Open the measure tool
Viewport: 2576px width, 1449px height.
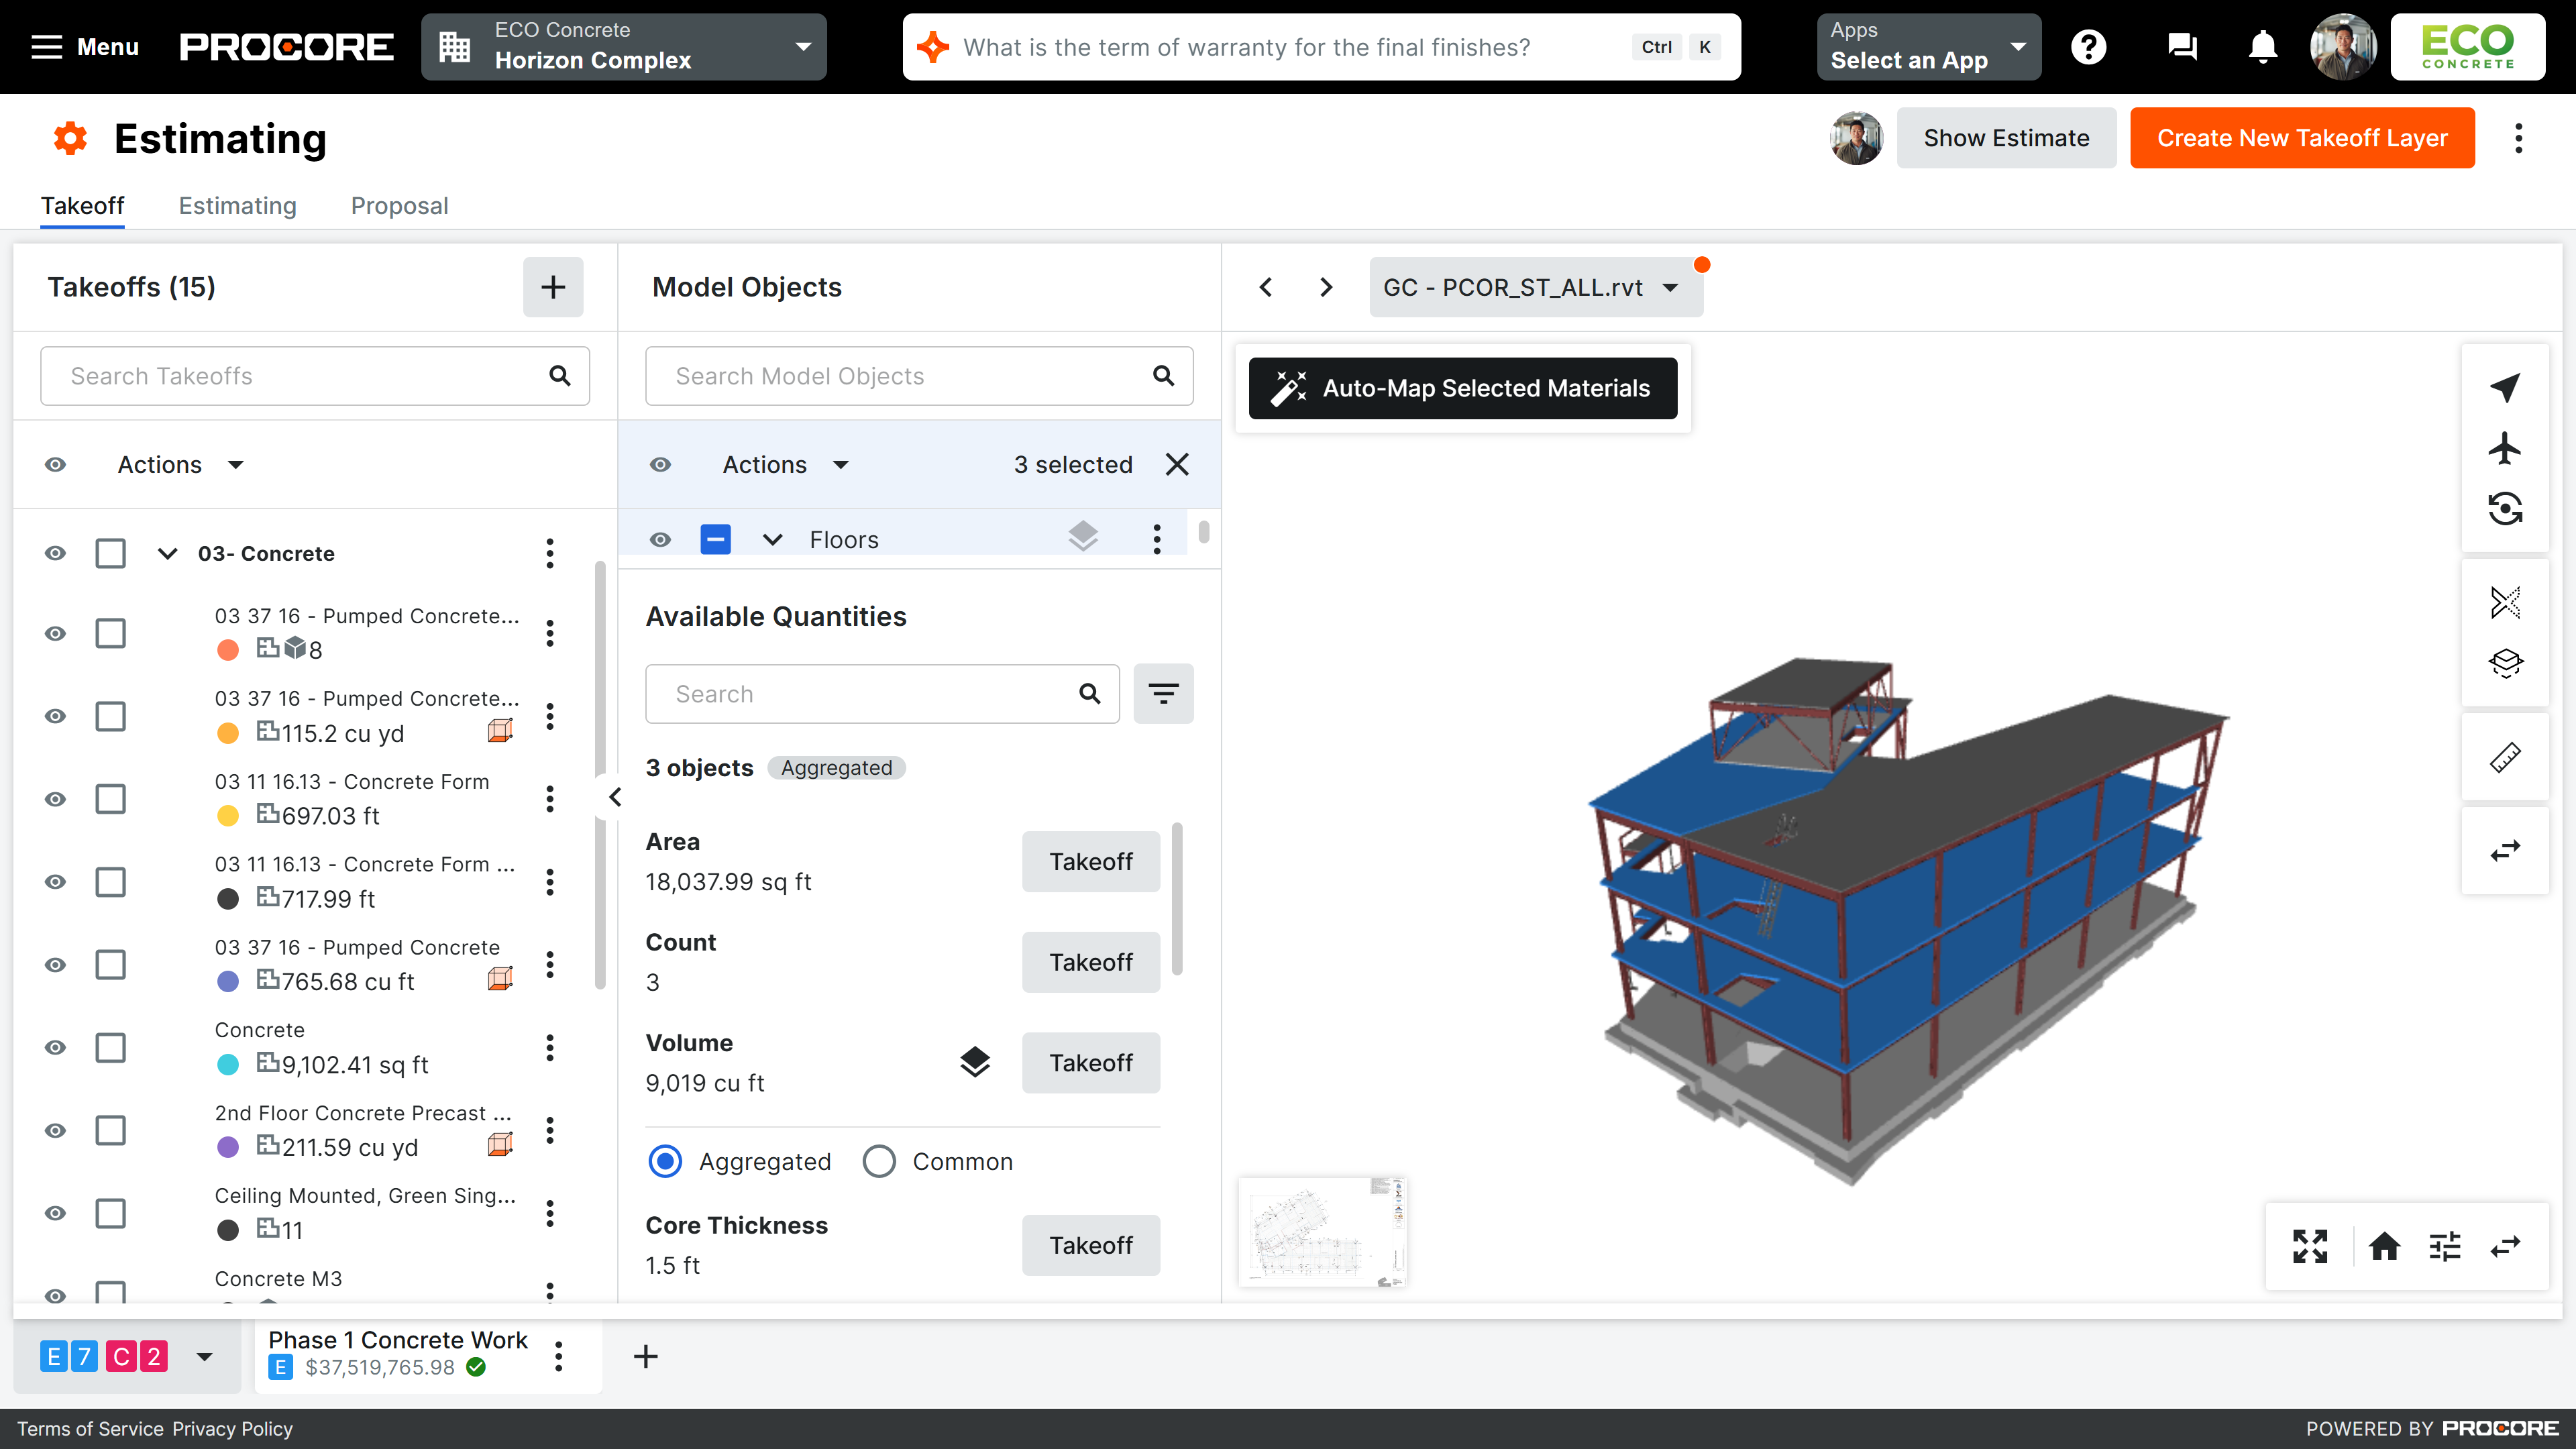[2506, 757]
